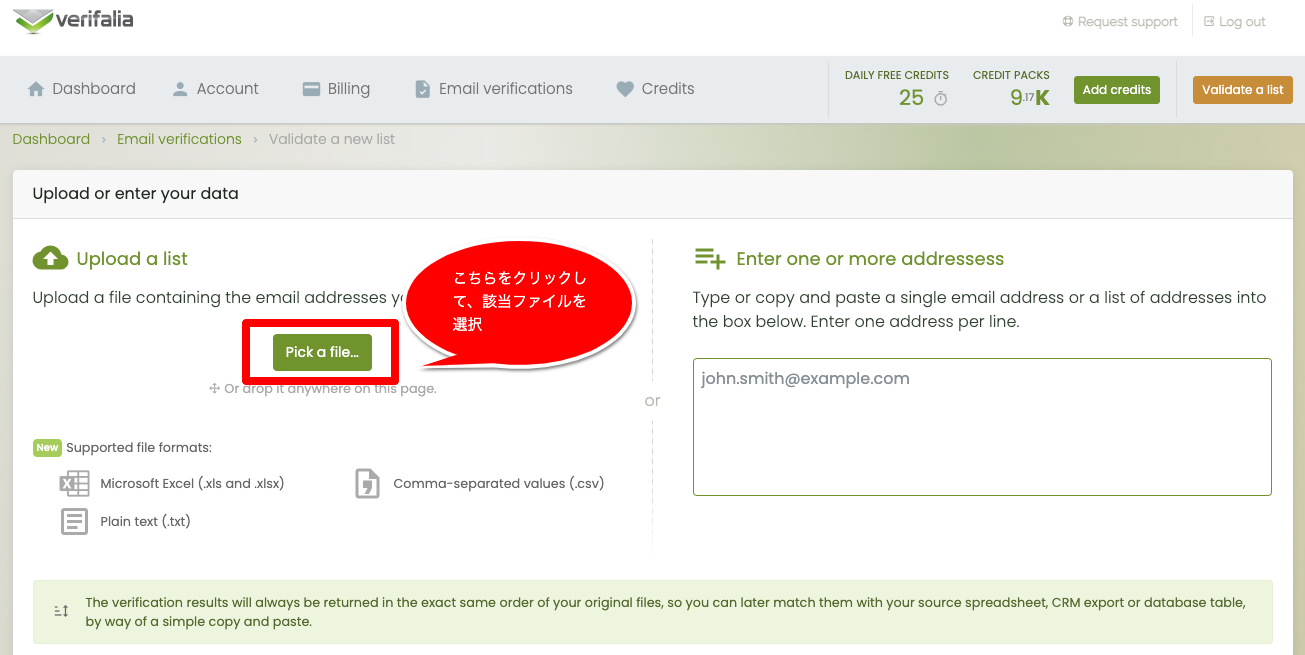Click the Dashboard home icon
The width and height of the screenshot is (1305, 655).
[36, 89]
